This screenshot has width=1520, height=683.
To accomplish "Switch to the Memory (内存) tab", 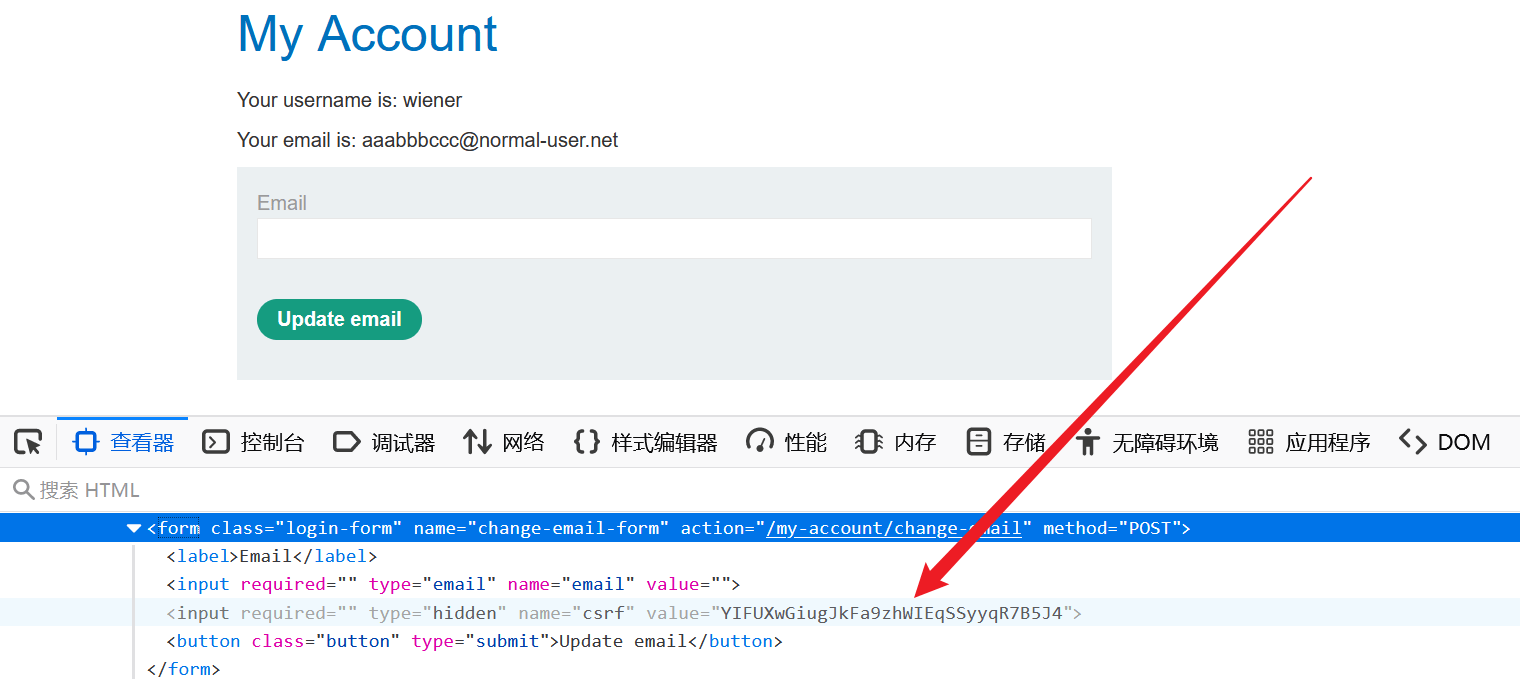I will (x=895, y=442).
